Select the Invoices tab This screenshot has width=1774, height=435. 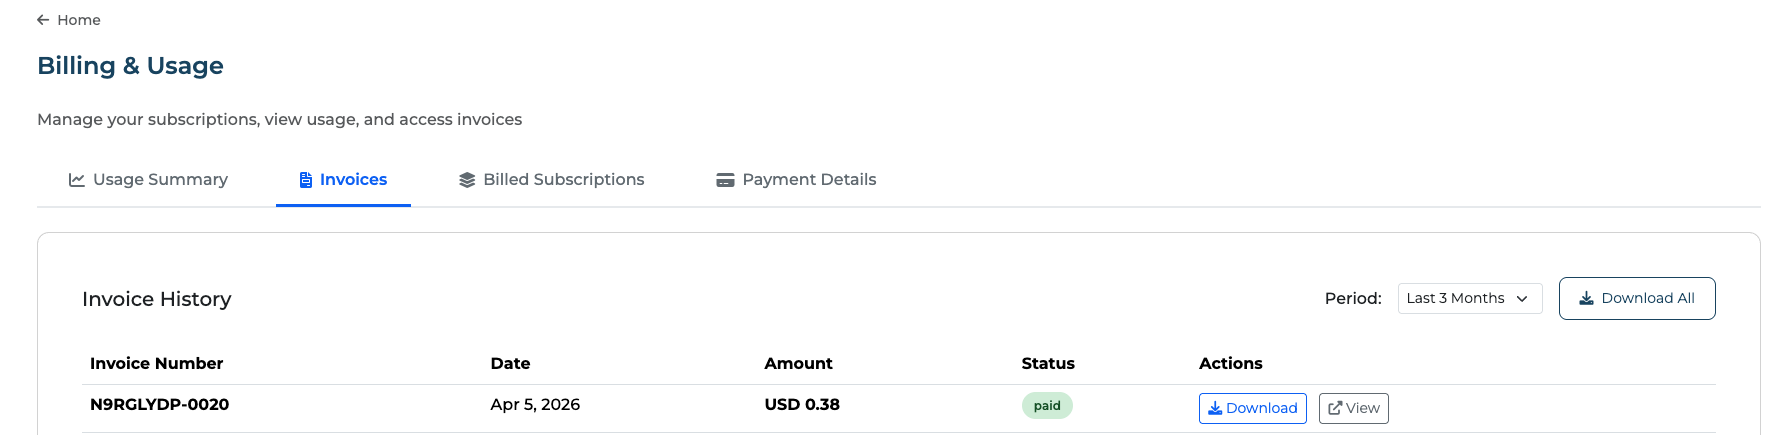coord(353,180)
